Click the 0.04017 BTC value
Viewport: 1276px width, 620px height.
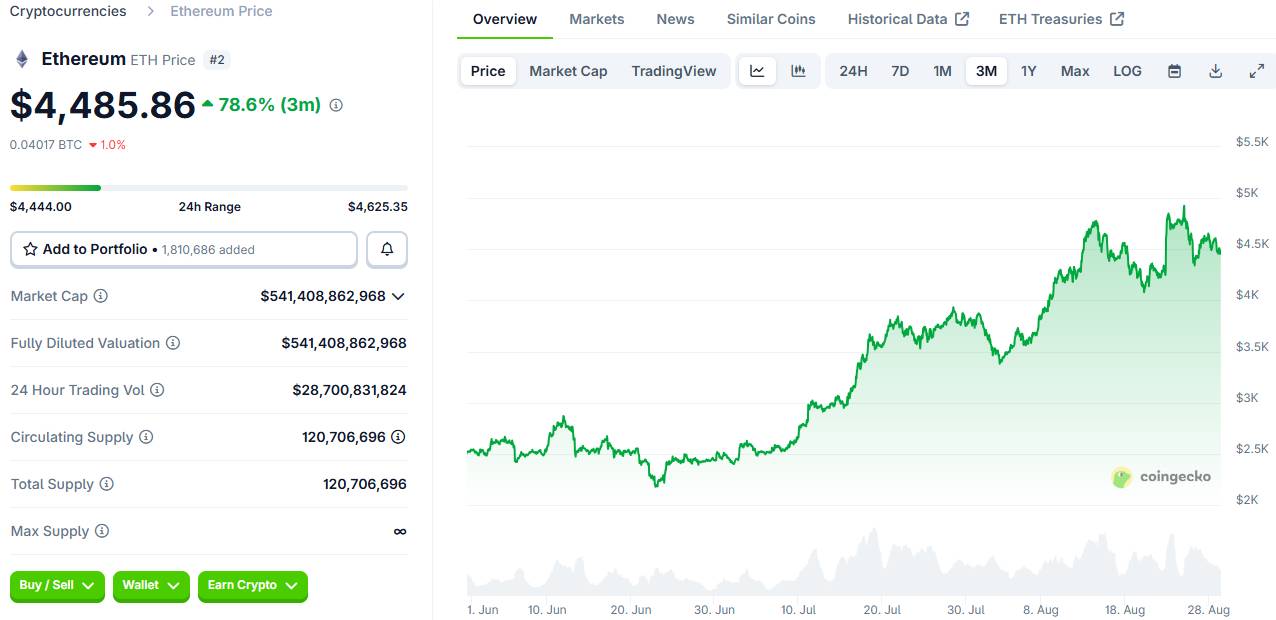coord(46,145)
